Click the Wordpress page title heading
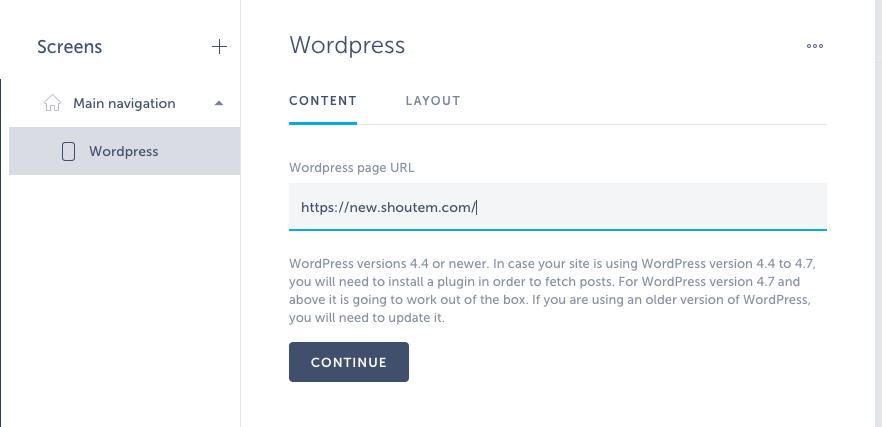The height and width of the screenshot is (427, 882). (347, 45)
